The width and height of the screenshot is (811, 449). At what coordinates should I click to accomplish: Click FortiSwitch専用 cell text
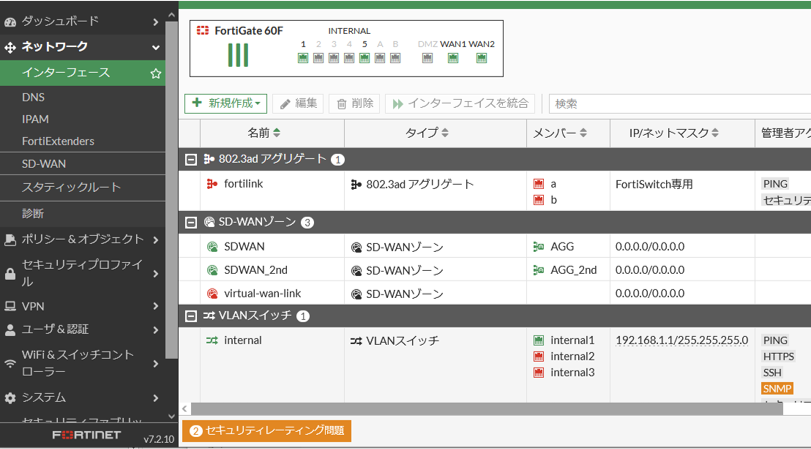coord(654,184)
